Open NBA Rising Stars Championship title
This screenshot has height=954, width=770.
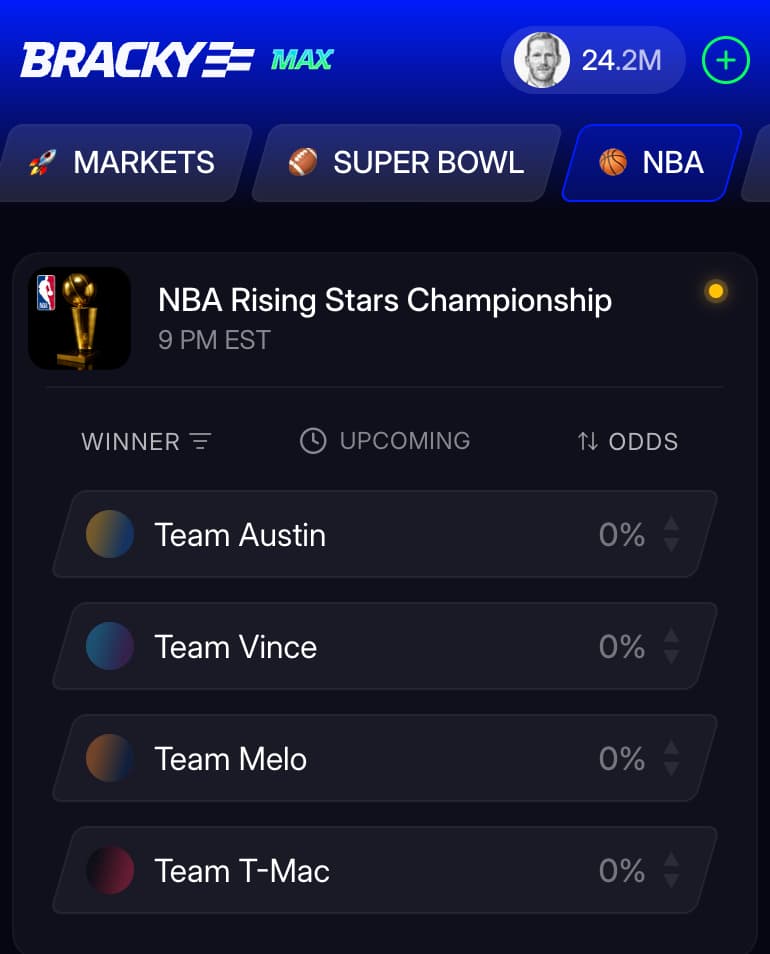click(x=385, y=300)
